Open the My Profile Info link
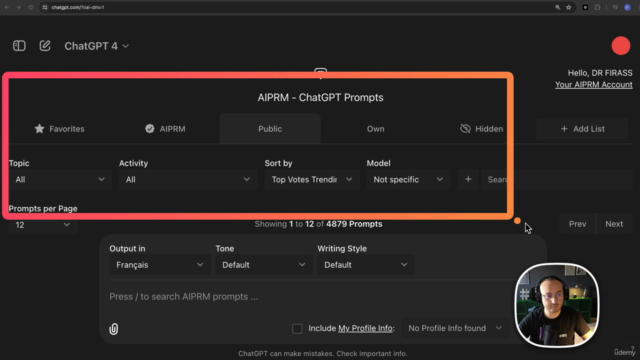640x360 pixels. point(365,329)
